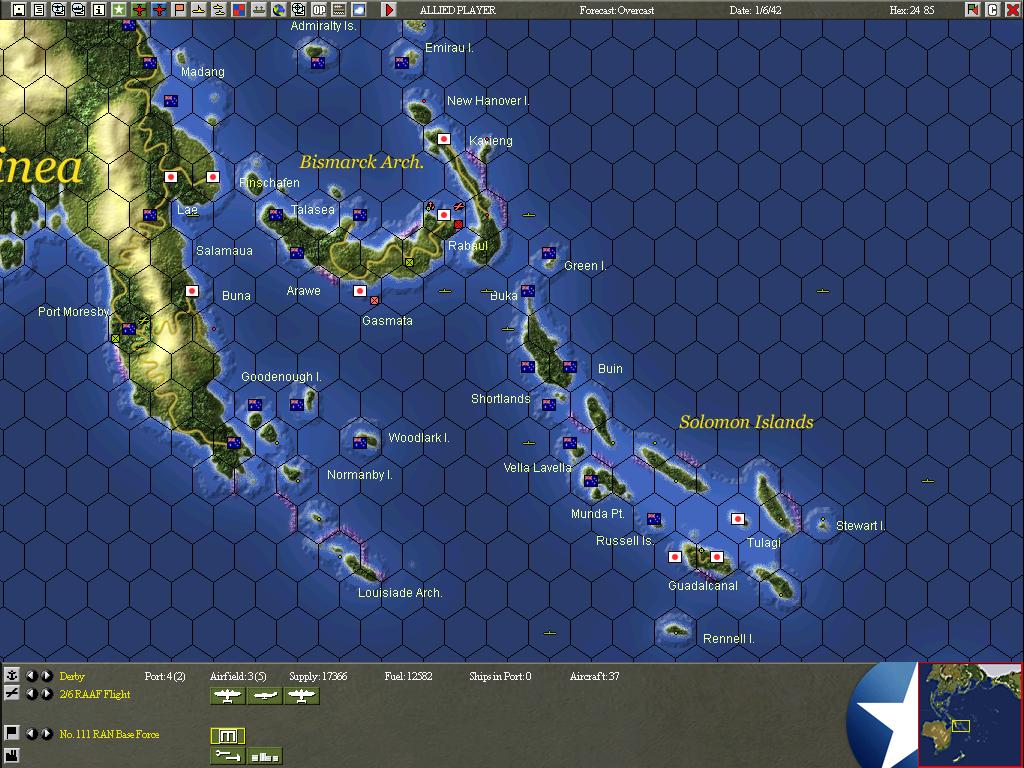The image size is (1024, 768).
Task: Click the Derby base name
Action: click(72, 676)
